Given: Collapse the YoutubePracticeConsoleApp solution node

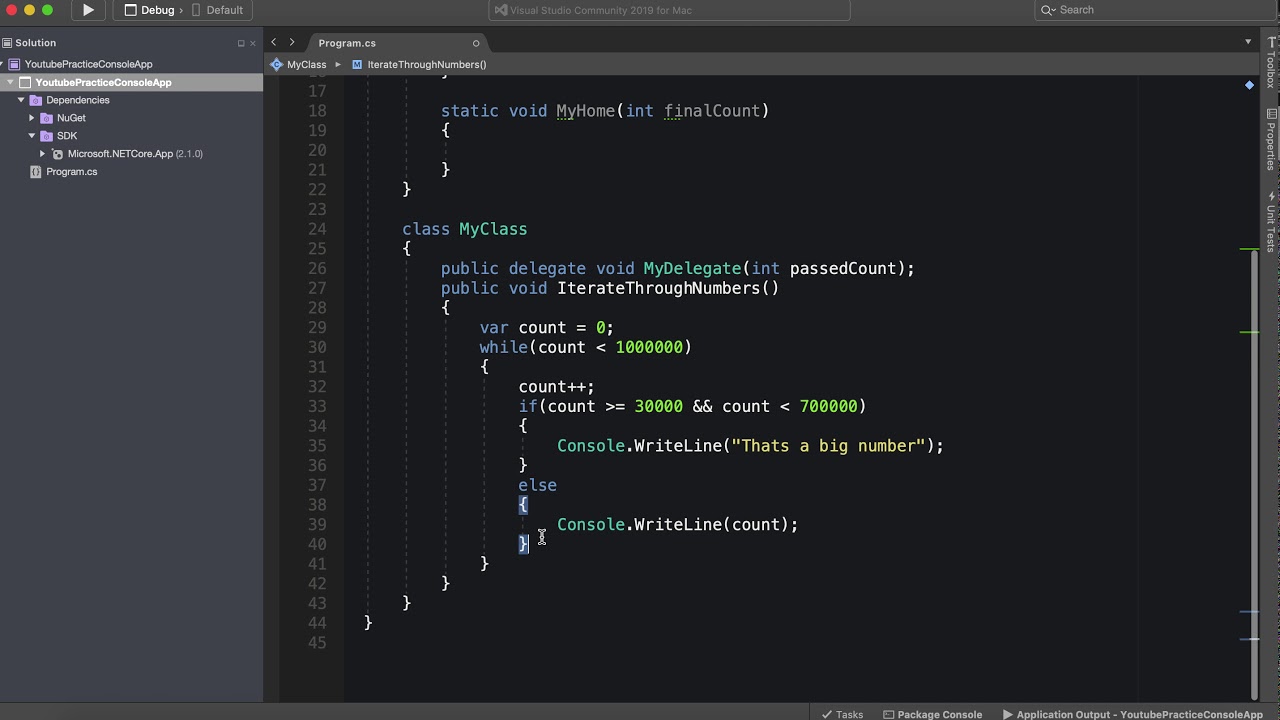Looking at the screenshot, I should (x=3, y=64).
